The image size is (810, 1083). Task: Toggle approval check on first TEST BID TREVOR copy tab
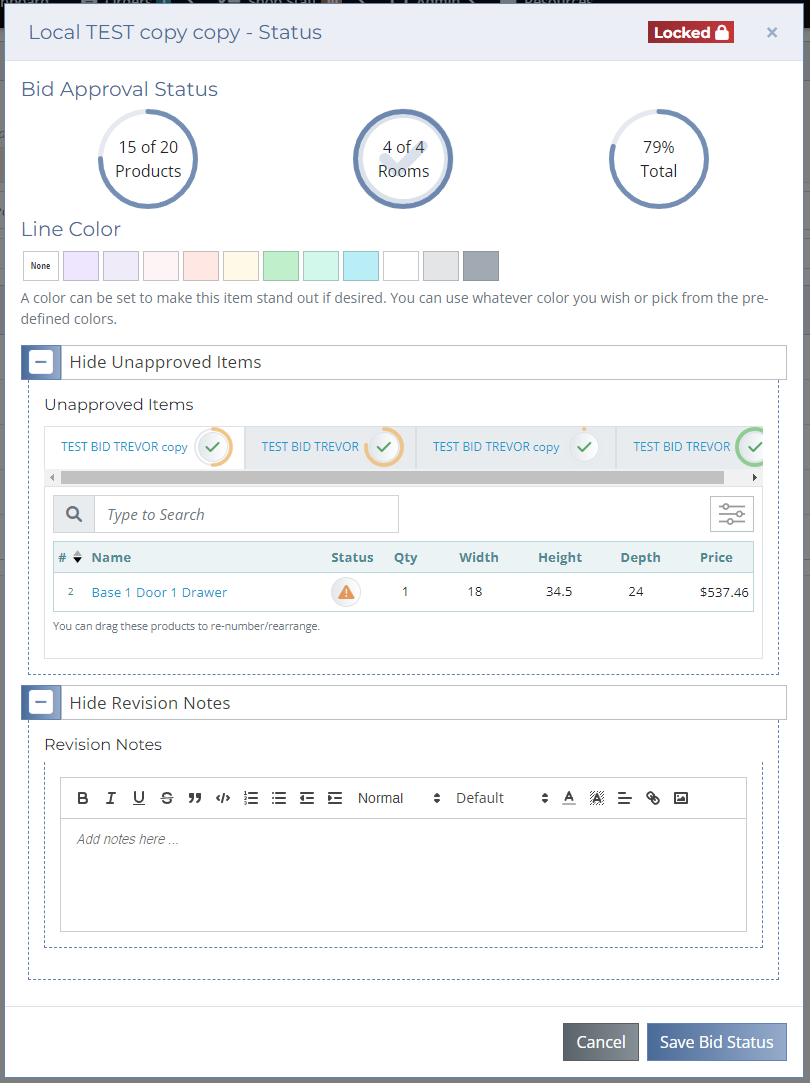[x=213, y=447]
